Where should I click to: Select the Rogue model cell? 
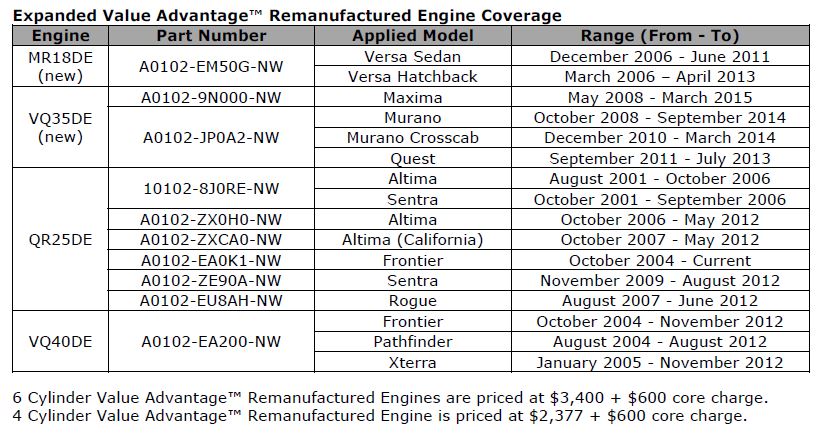[x=410, y=301]
